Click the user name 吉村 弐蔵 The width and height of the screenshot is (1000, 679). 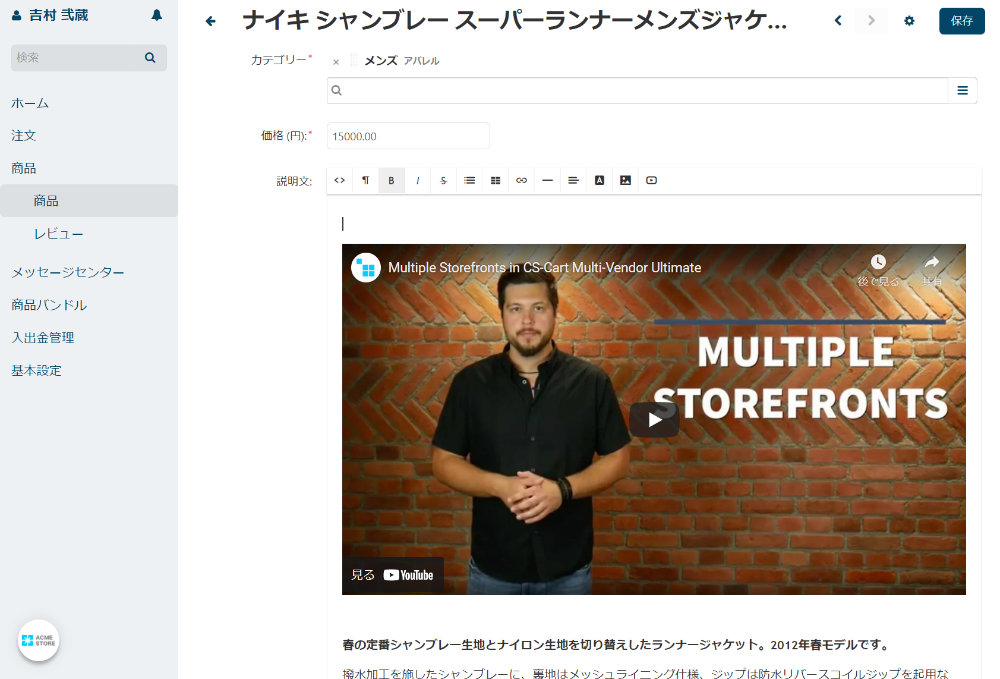tap(59, 15)
